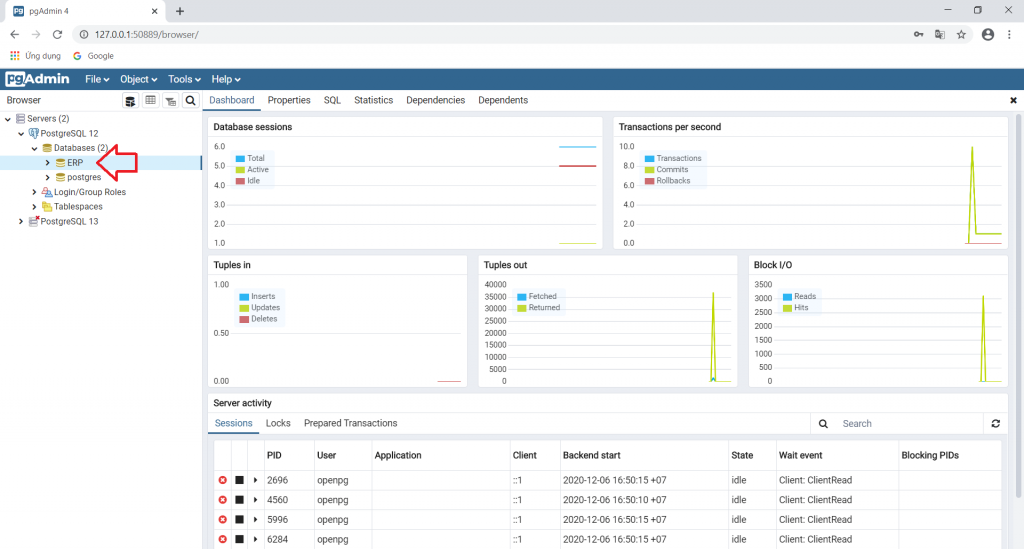Viewport: 1024px width, 549px height.
Task: Open the Help menu
Action: [x=226, y=79]
